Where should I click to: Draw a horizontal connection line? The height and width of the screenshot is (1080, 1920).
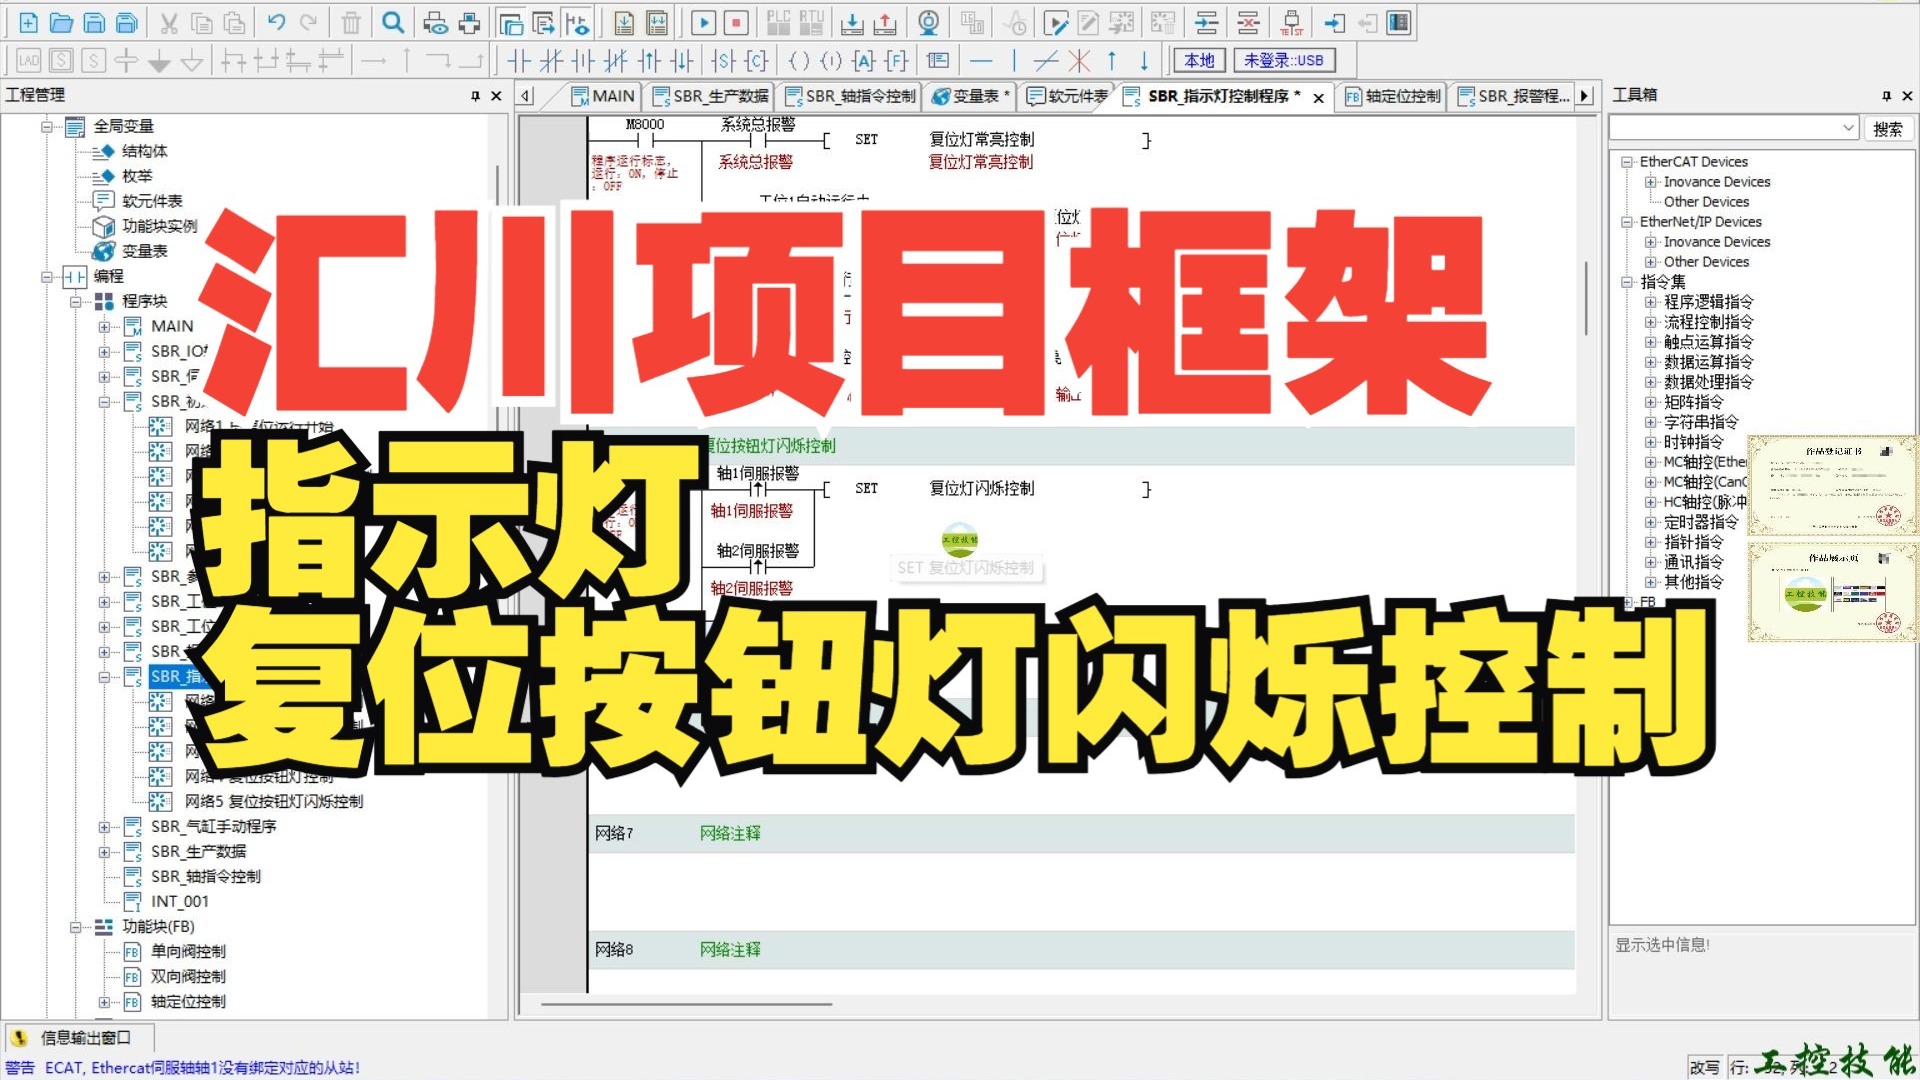981,61
